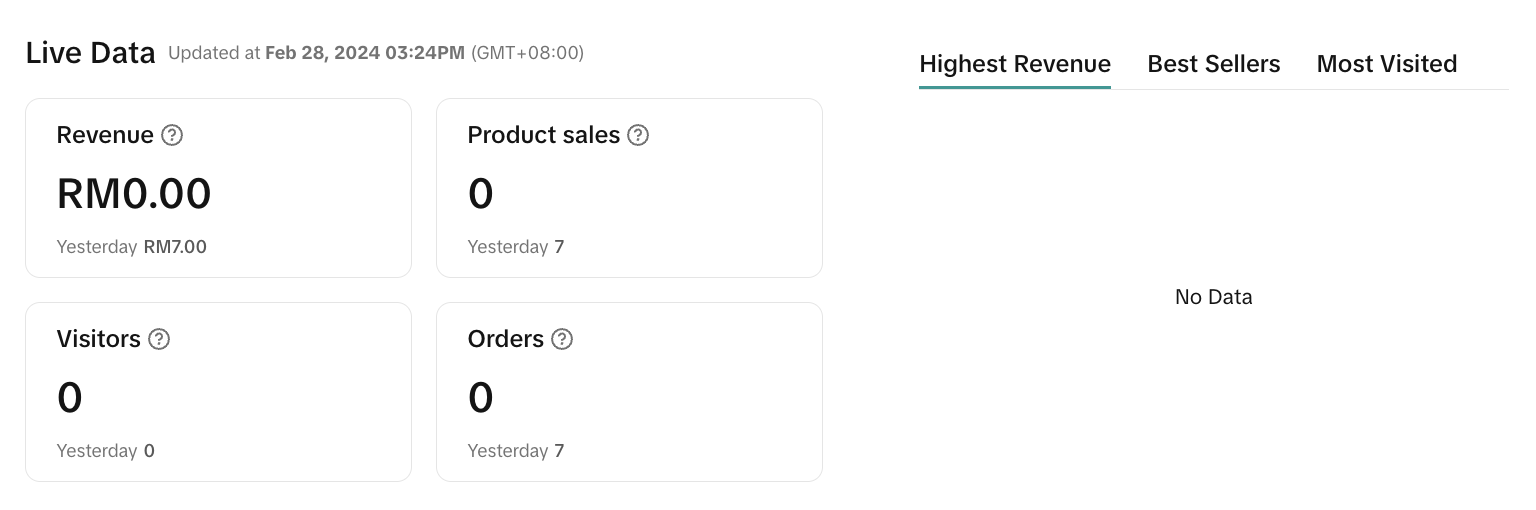
Task: Click the Revenue label in its card
Action: pos(105,135)
